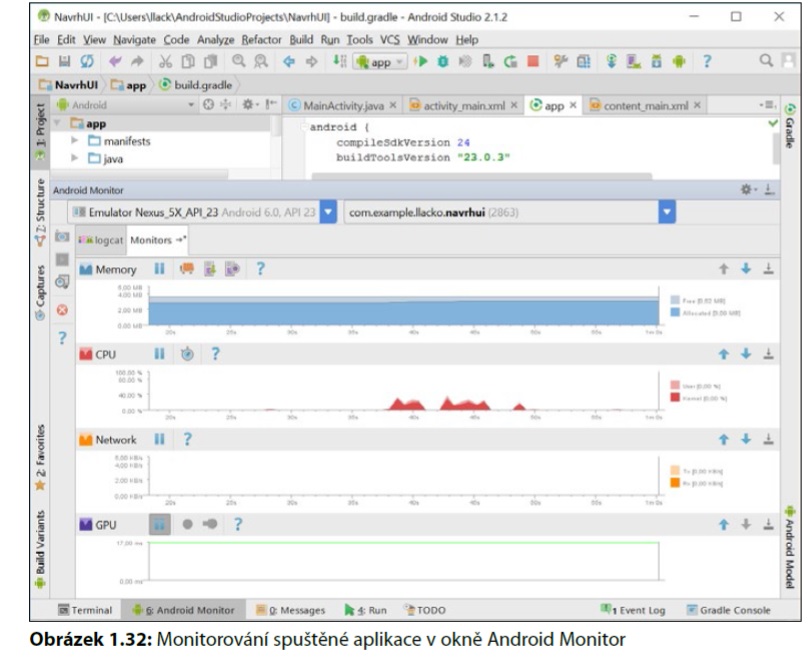Pause the Network monitor
The height and width of the screenshot is (659, 808).
tap(159, 440)
